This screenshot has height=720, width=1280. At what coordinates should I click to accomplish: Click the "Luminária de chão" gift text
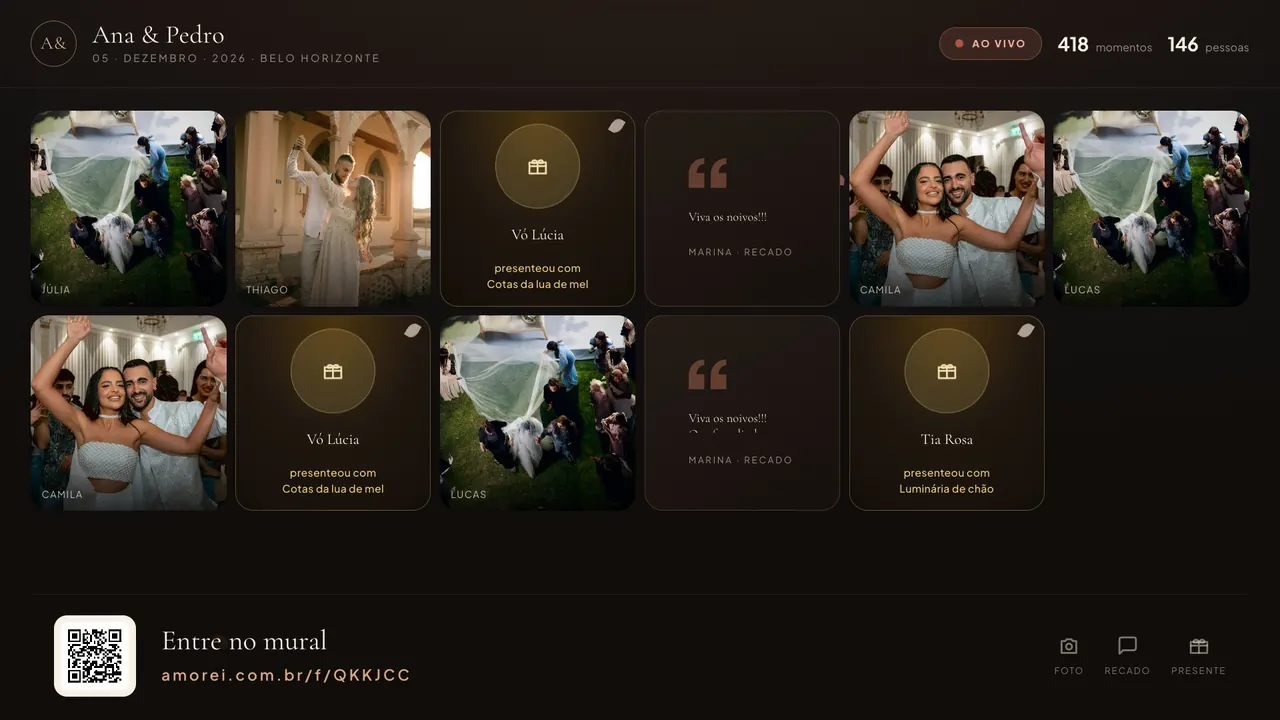pyautogui.click(x=947, y=489)
